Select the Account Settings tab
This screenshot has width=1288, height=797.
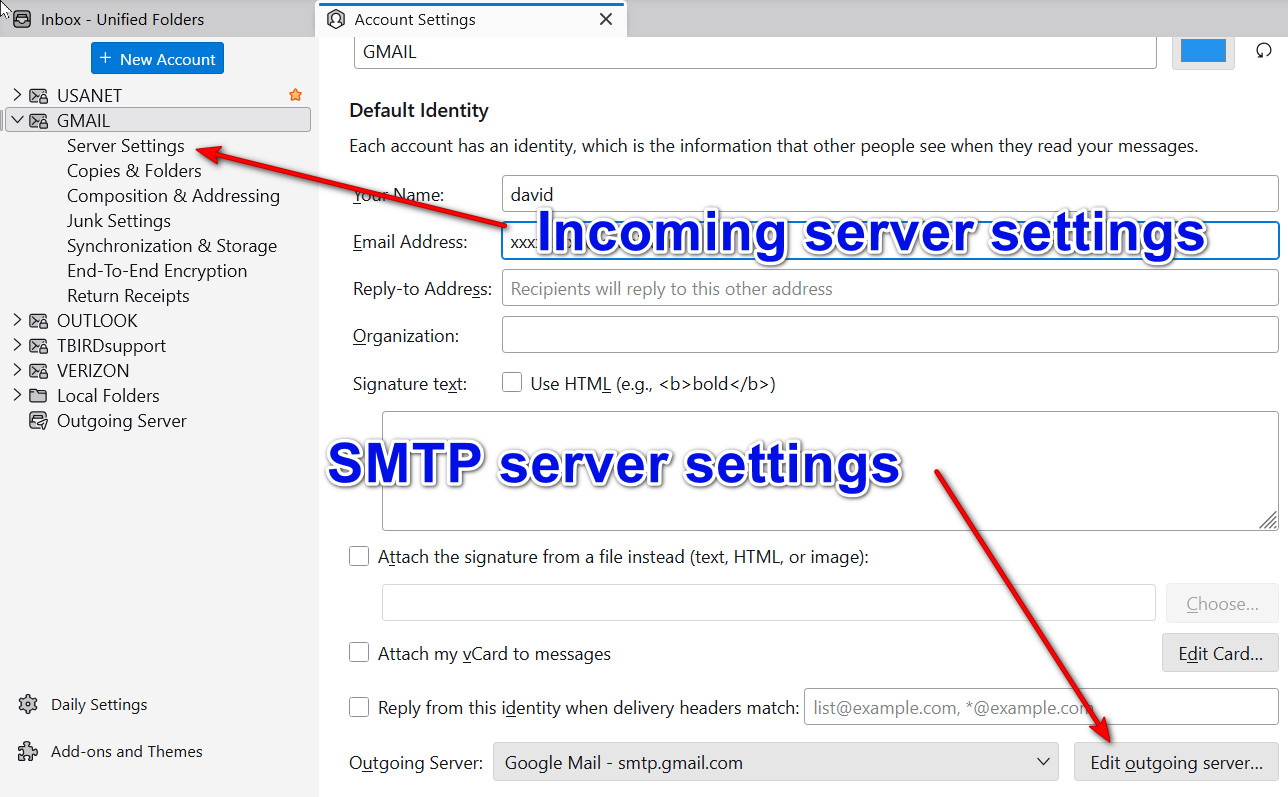pyautogui.click(x=471, y=19)
